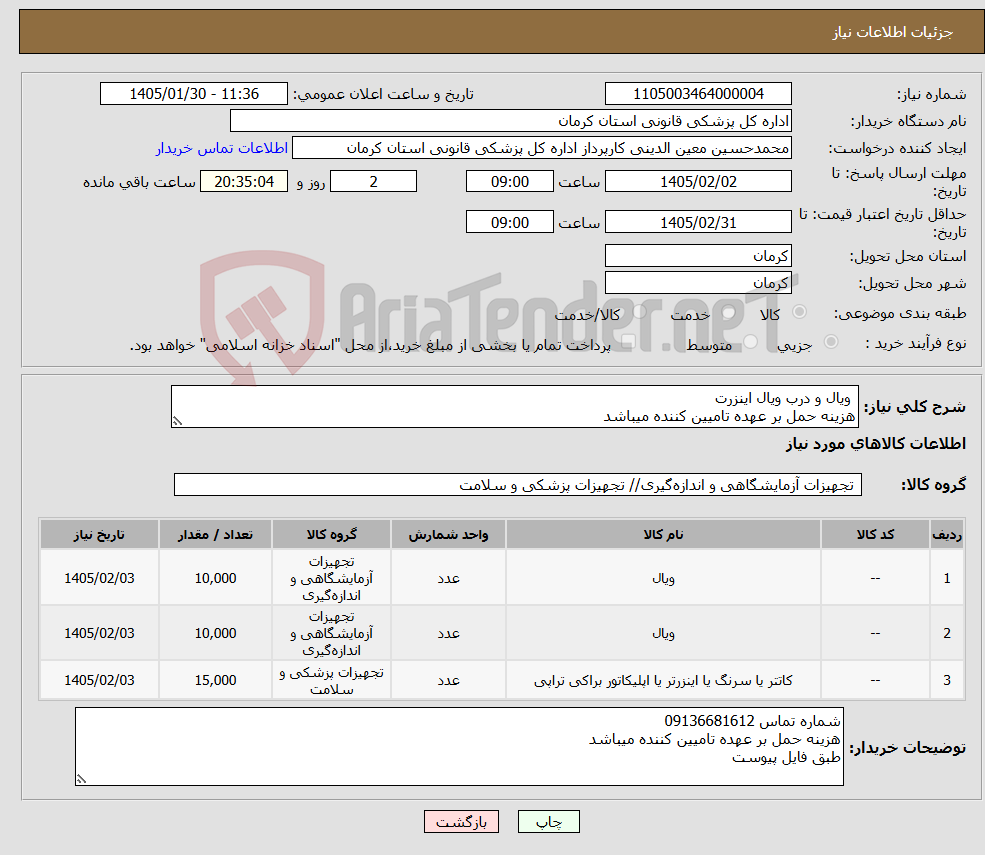The height and width of the screenshot is (855, 985).
Task: Click the delivery city field کرمان
Action: click(698, 283)
